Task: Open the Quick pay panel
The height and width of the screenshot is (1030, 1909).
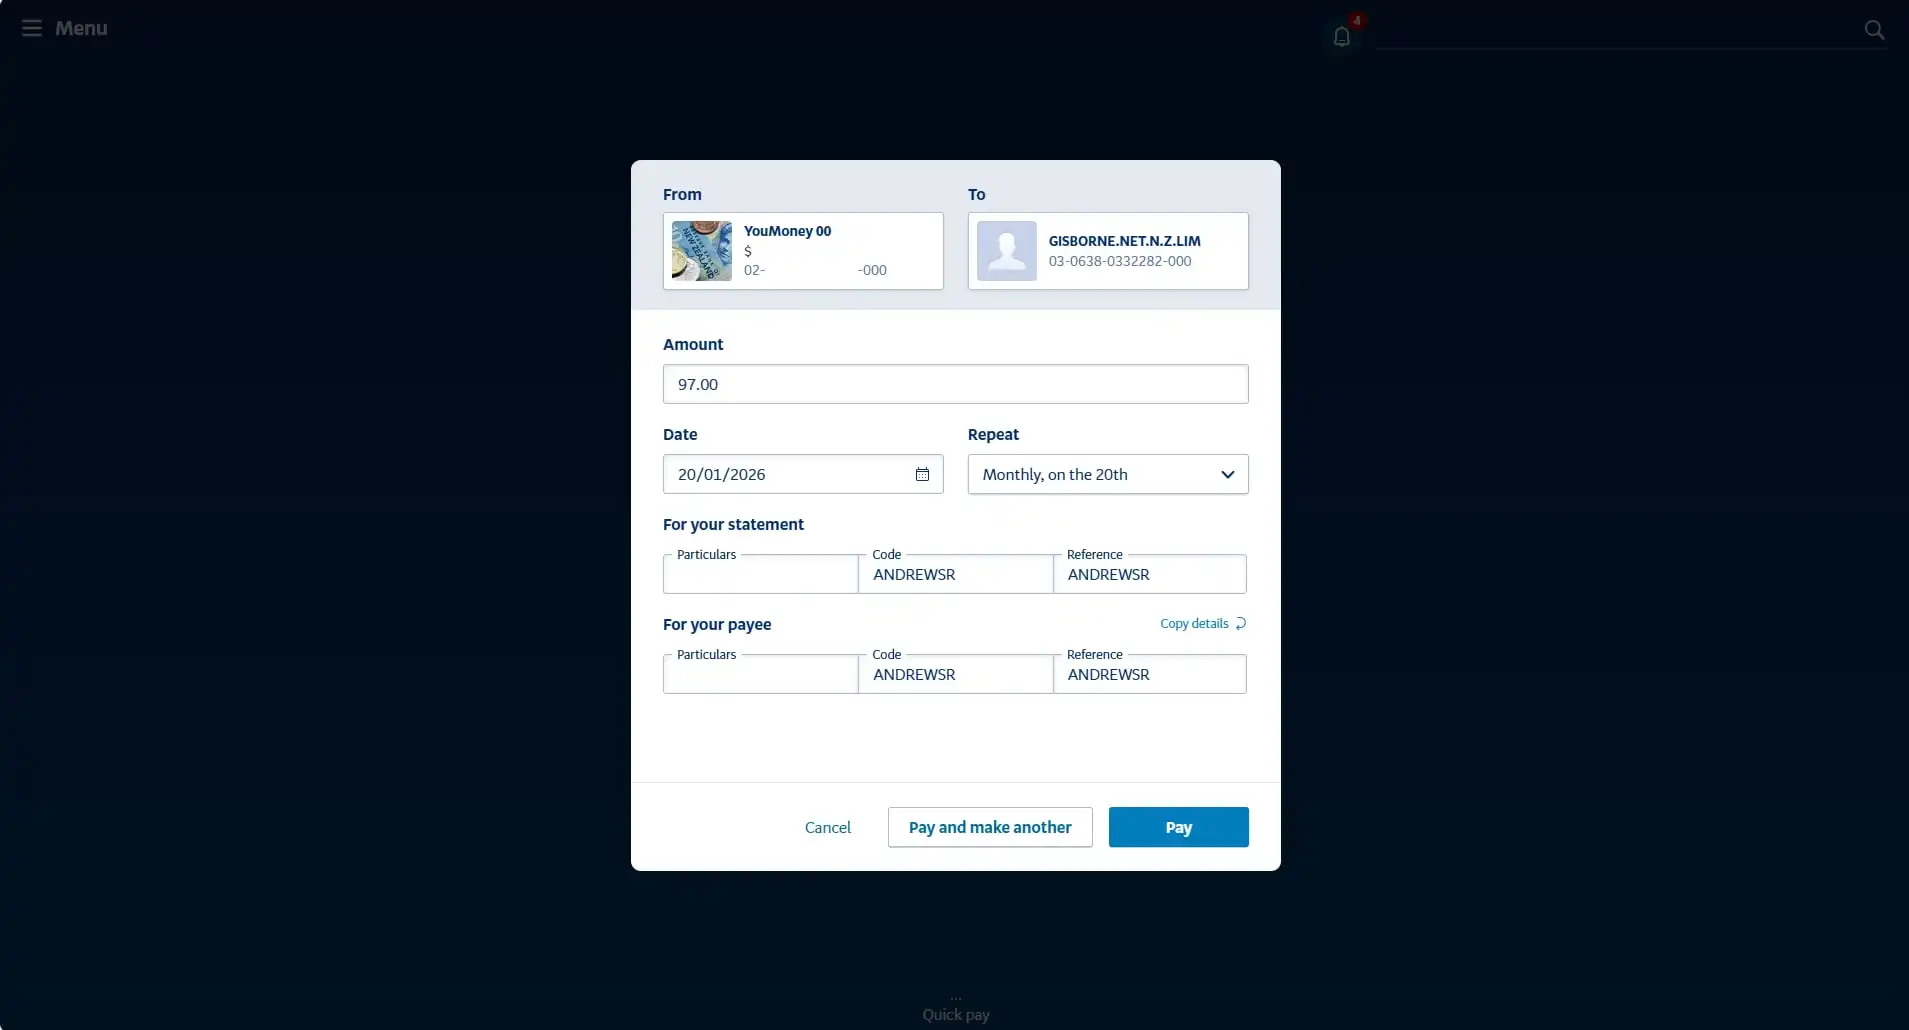Action: (954, 1013)
